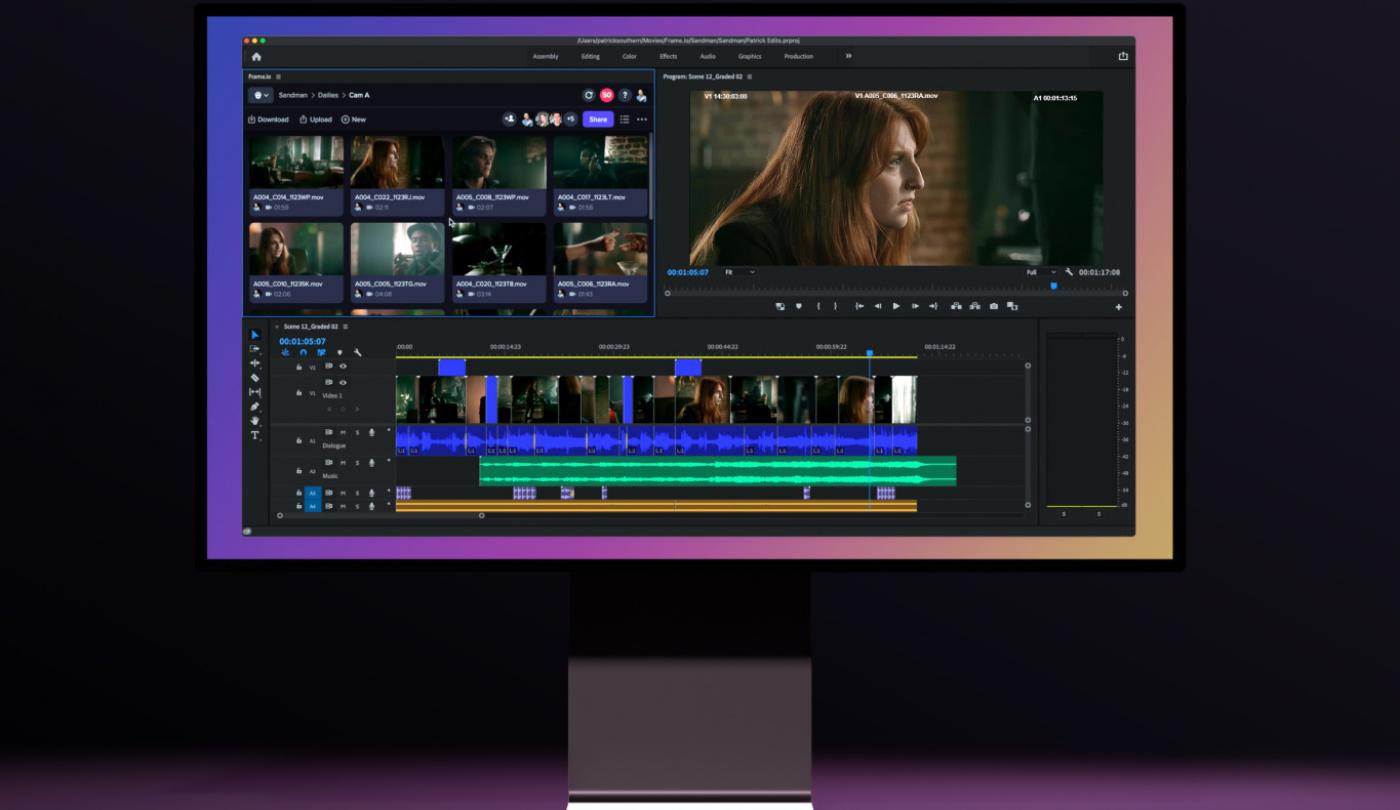Step back one frame
This screenshot has height=810, width=1400.
tap(878, 306)
